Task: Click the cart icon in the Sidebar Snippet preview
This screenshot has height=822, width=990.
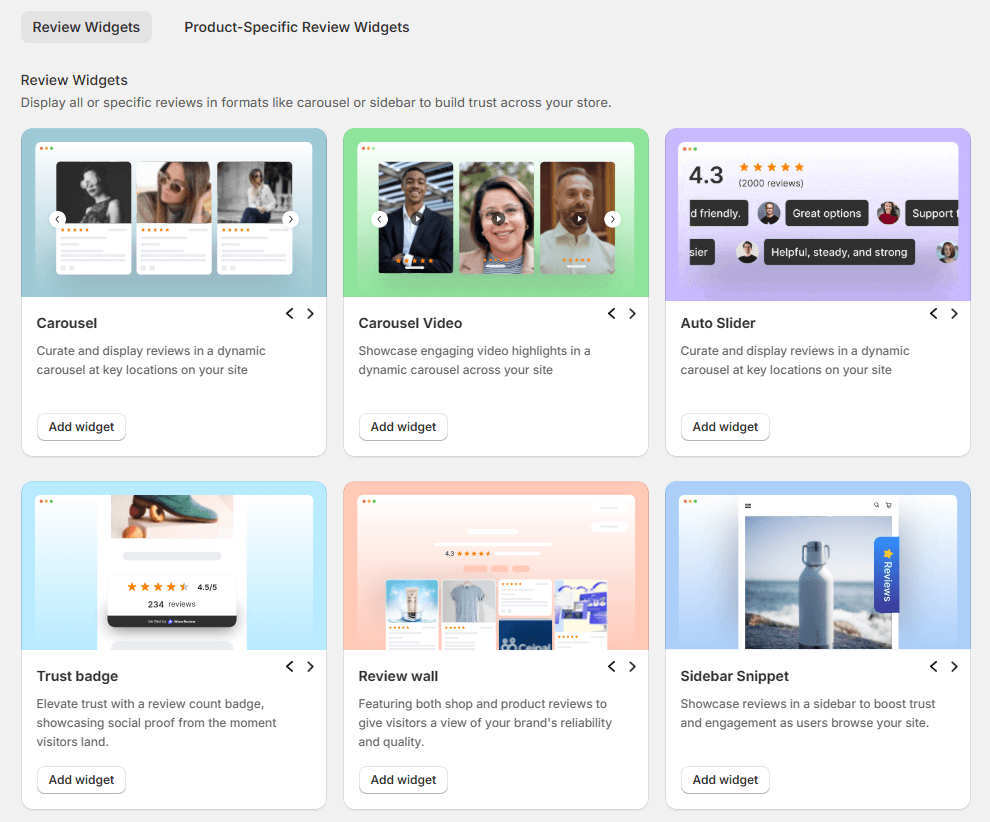Action: [888, 505]
